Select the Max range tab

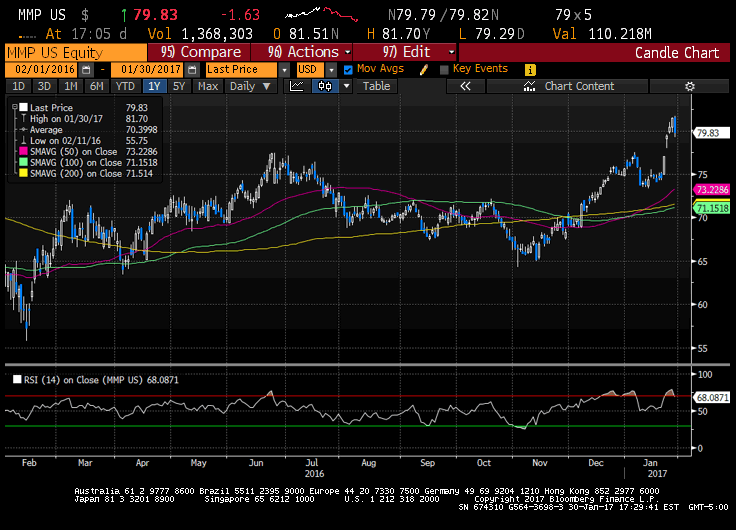tap(208, 86)
